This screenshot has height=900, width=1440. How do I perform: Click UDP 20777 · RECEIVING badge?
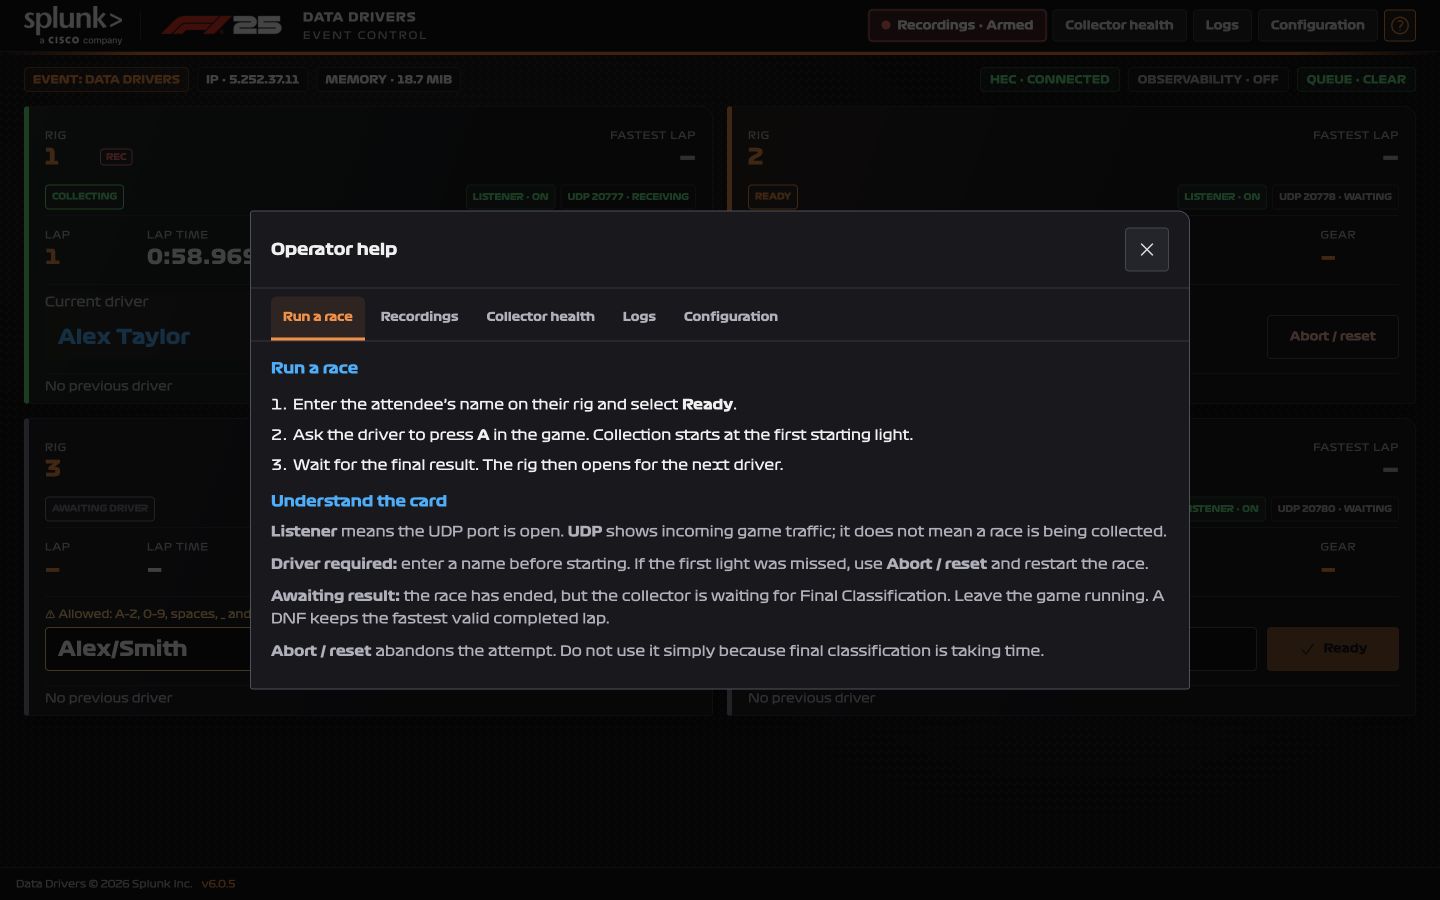tap(628, 197)
